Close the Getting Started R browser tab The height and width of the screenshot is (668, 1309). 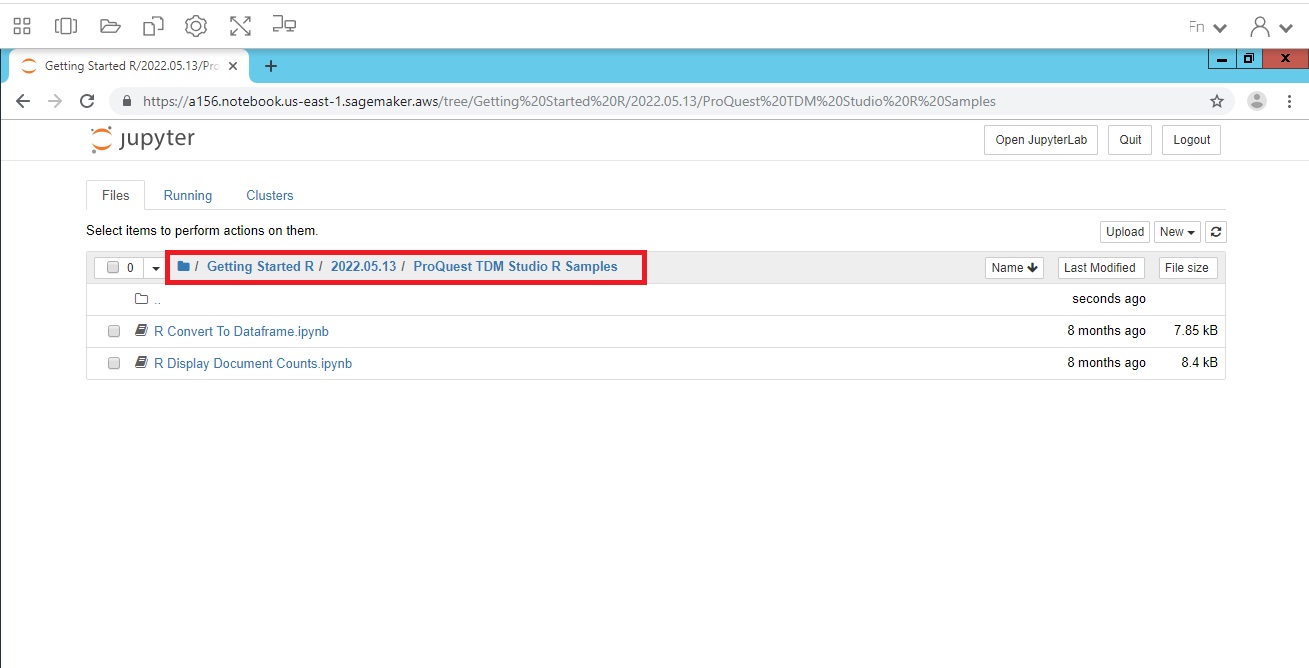point(233,66)
